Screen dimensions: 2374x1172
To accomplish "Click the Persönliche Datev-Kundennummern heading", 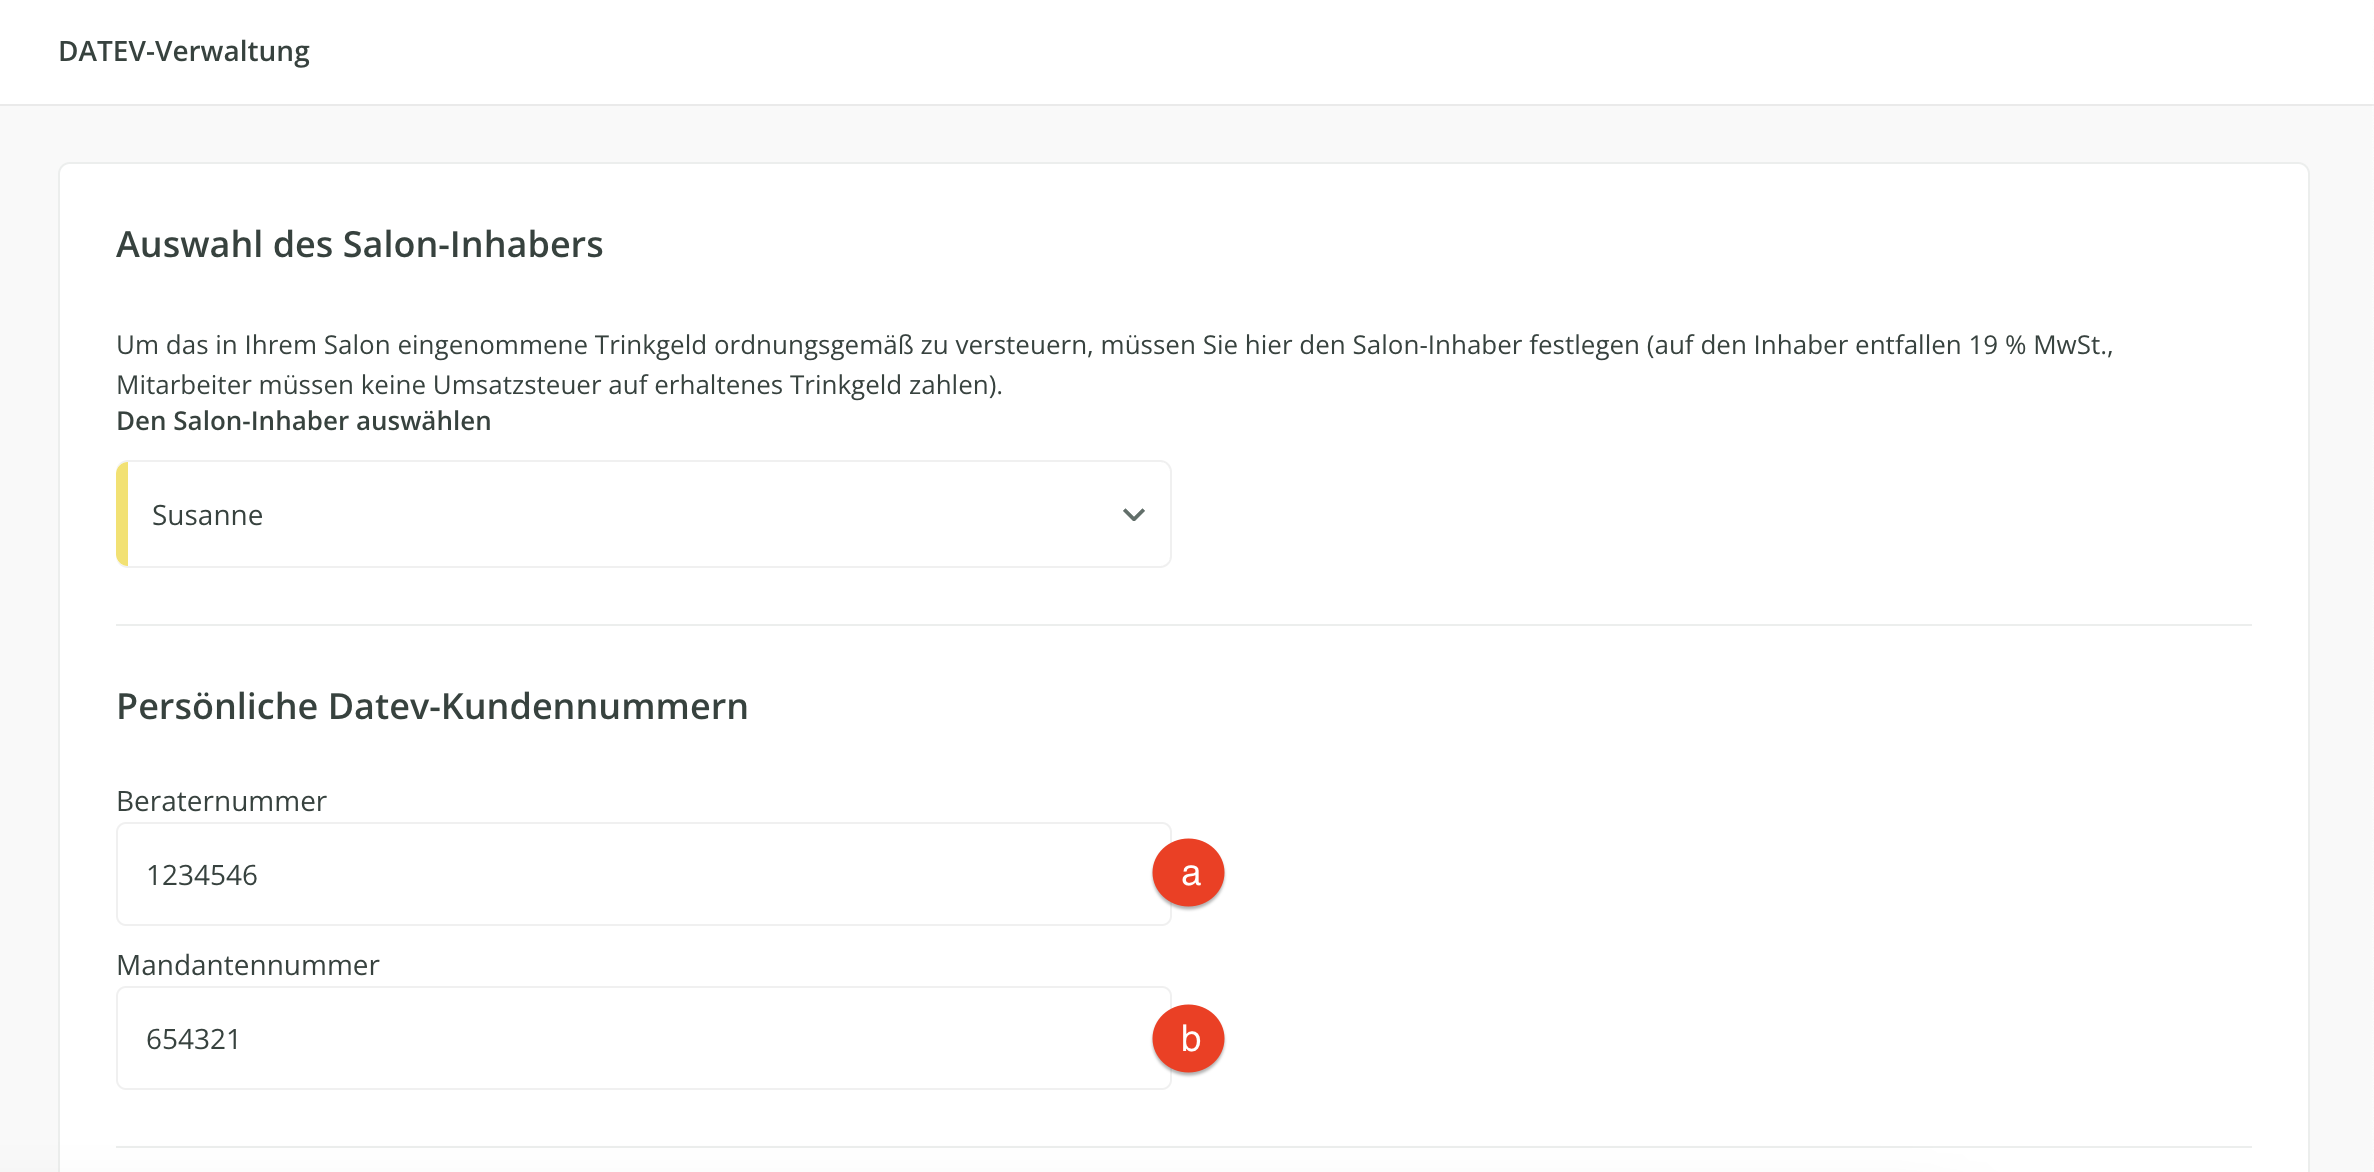I will [432, 706].
